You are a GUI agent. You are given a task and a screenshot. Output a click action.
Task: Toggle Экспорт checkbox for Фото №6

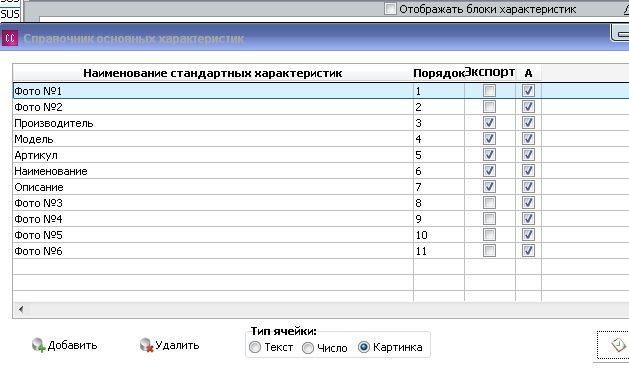pyautogui.click(x=489, y=251)
